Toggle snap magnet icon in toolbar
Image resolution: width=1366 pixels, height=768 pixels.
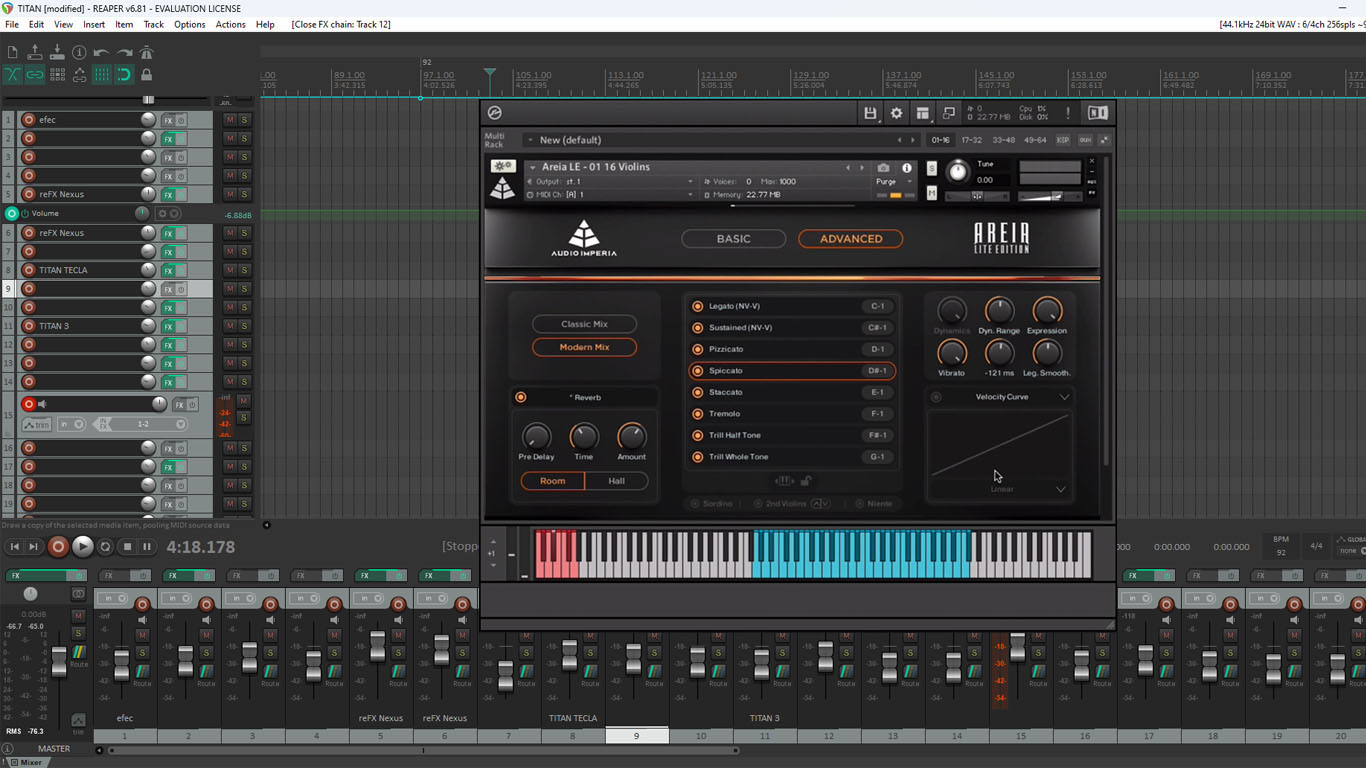(x=124, y=74)
